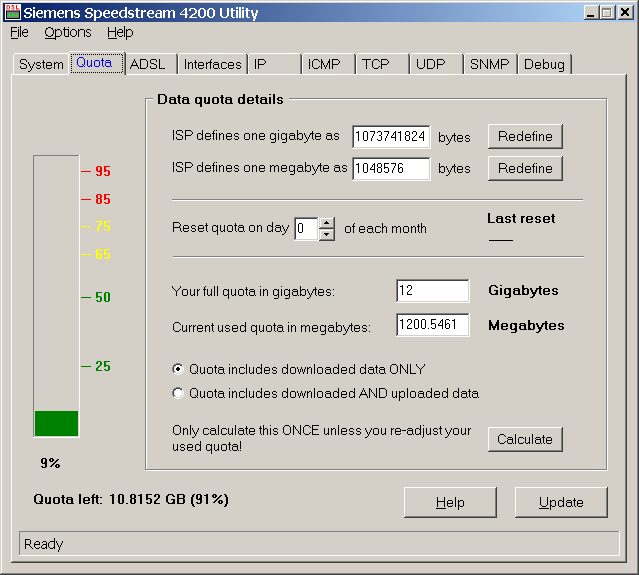Image resolution: width=639 pixels, height=575 pixels.
Task: Redefine the megabyte byte value
Action: click(525, 168)
